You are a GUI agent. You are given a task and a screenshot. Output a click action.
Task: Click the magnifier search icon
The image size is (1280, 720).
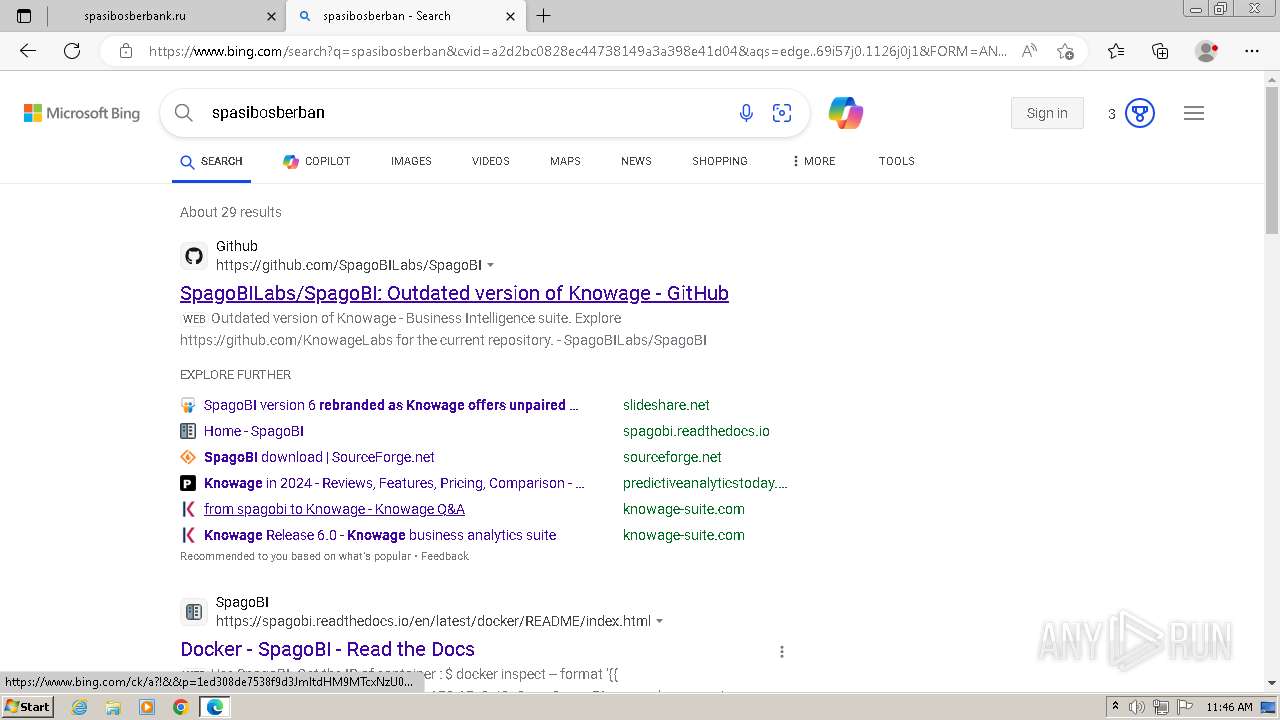(184, 113)
